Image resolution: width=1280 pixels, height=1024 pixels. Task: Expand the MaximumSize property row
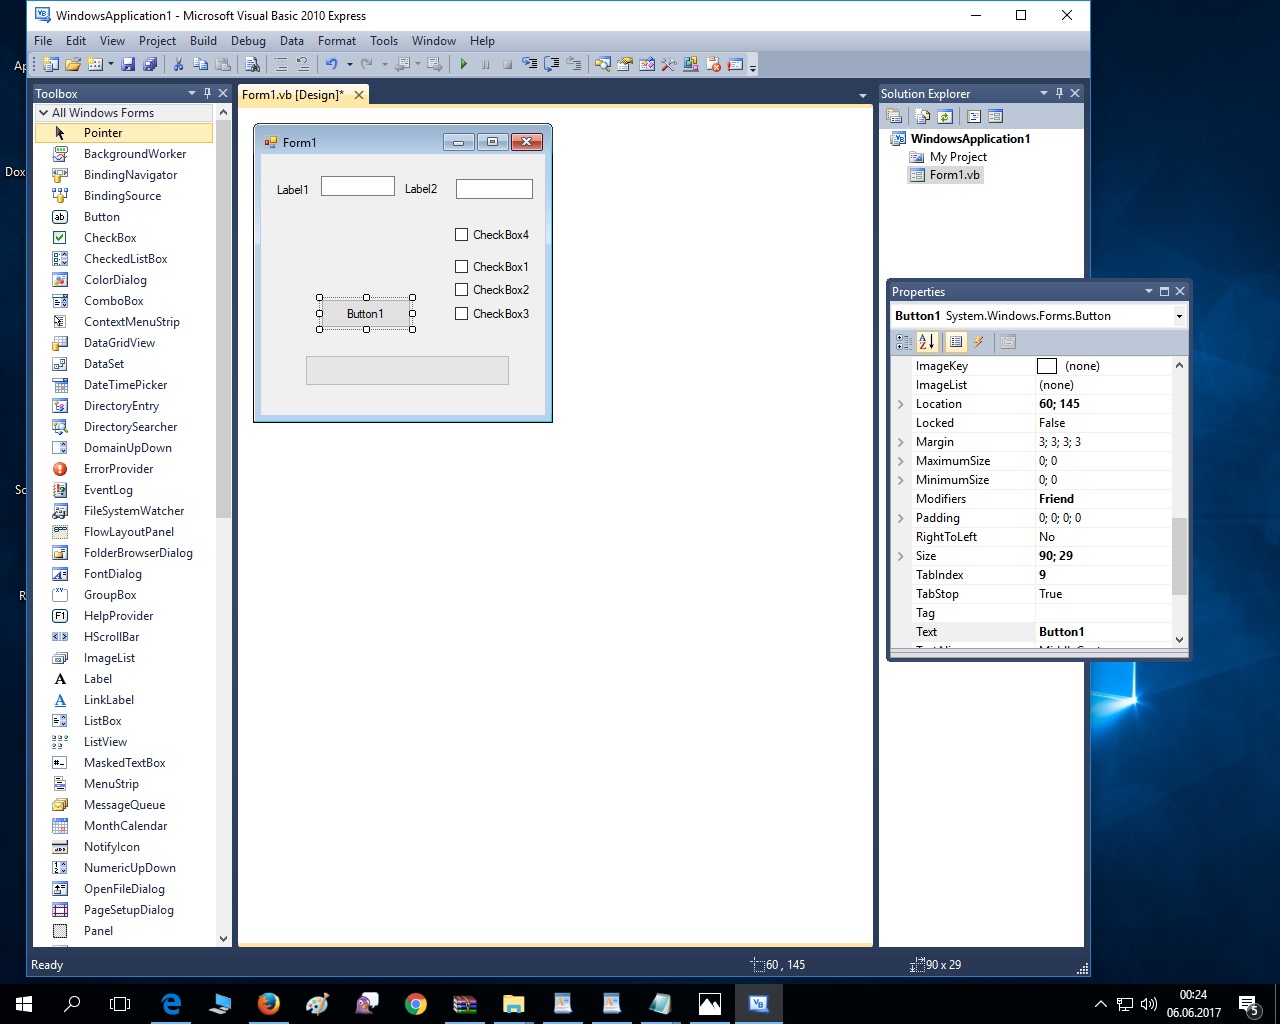point(901,461)
